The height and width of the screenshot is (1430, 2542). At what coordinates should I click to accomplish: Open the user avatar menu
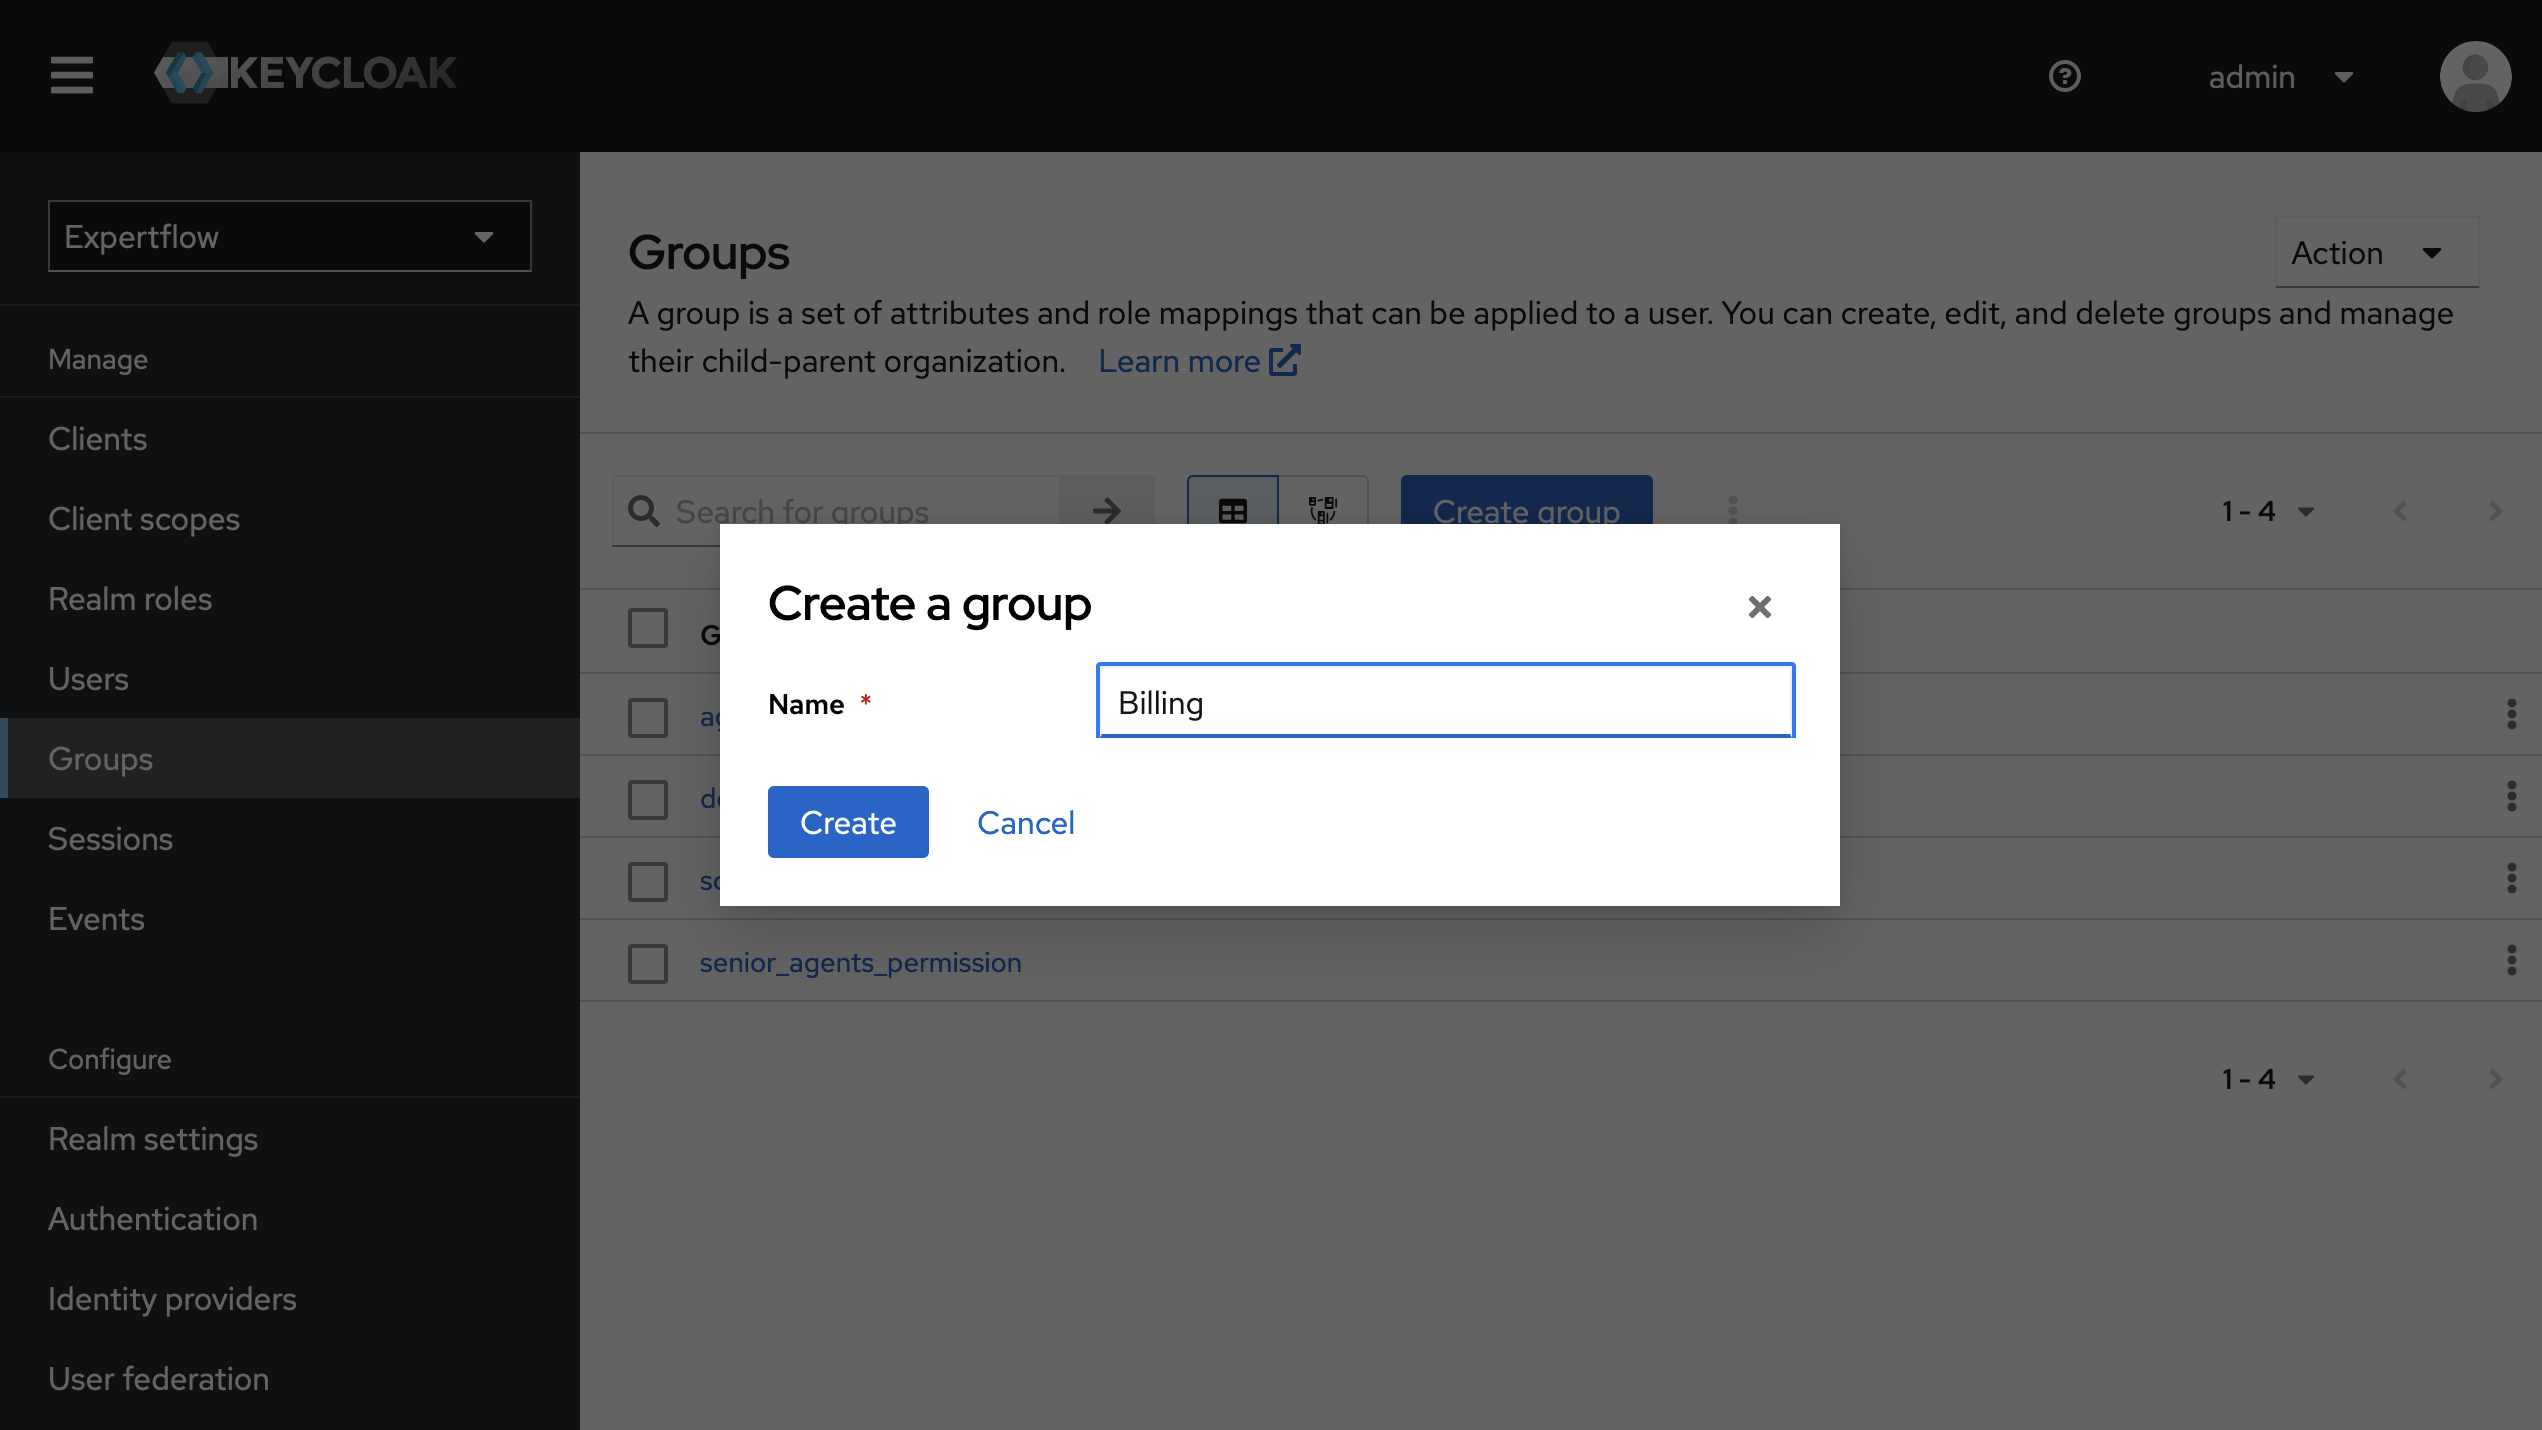click(2476, 76)
